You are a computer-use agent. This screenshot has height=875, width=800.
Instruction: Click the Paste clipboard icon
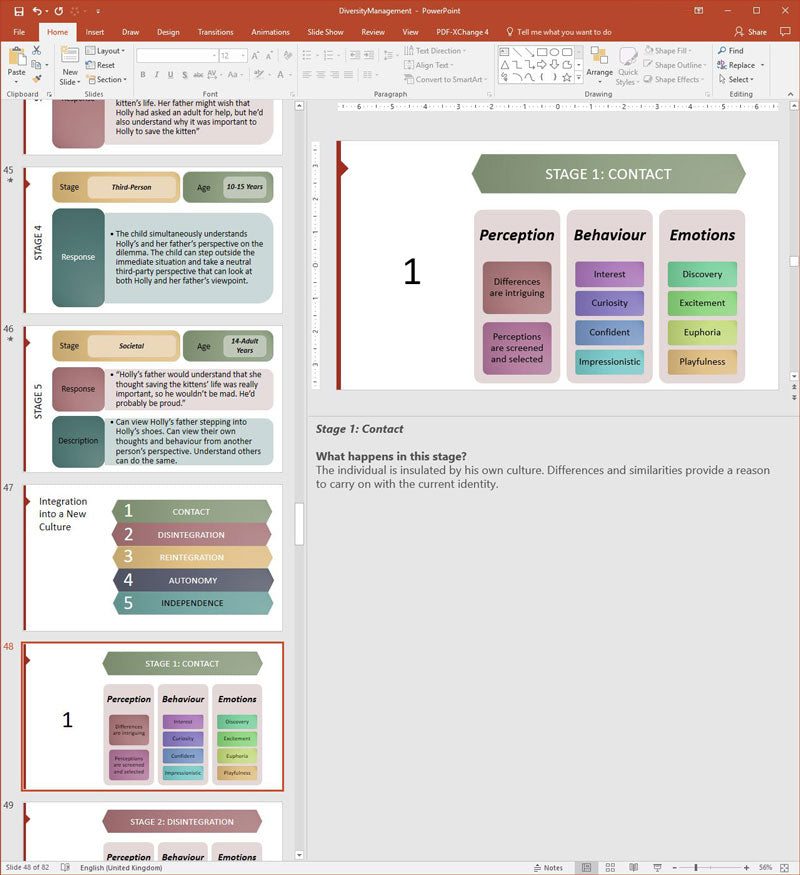(x=17, y=57)
